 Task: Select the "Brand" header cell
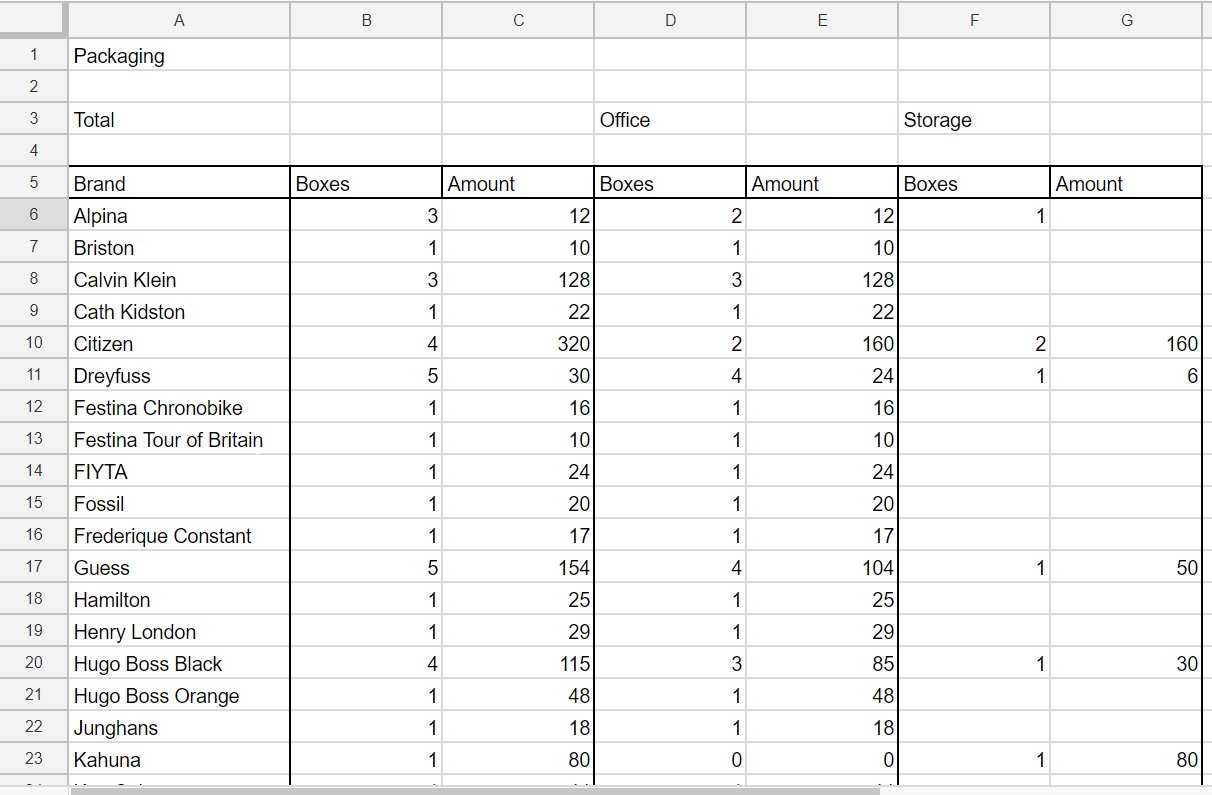(x=179, y=184)
